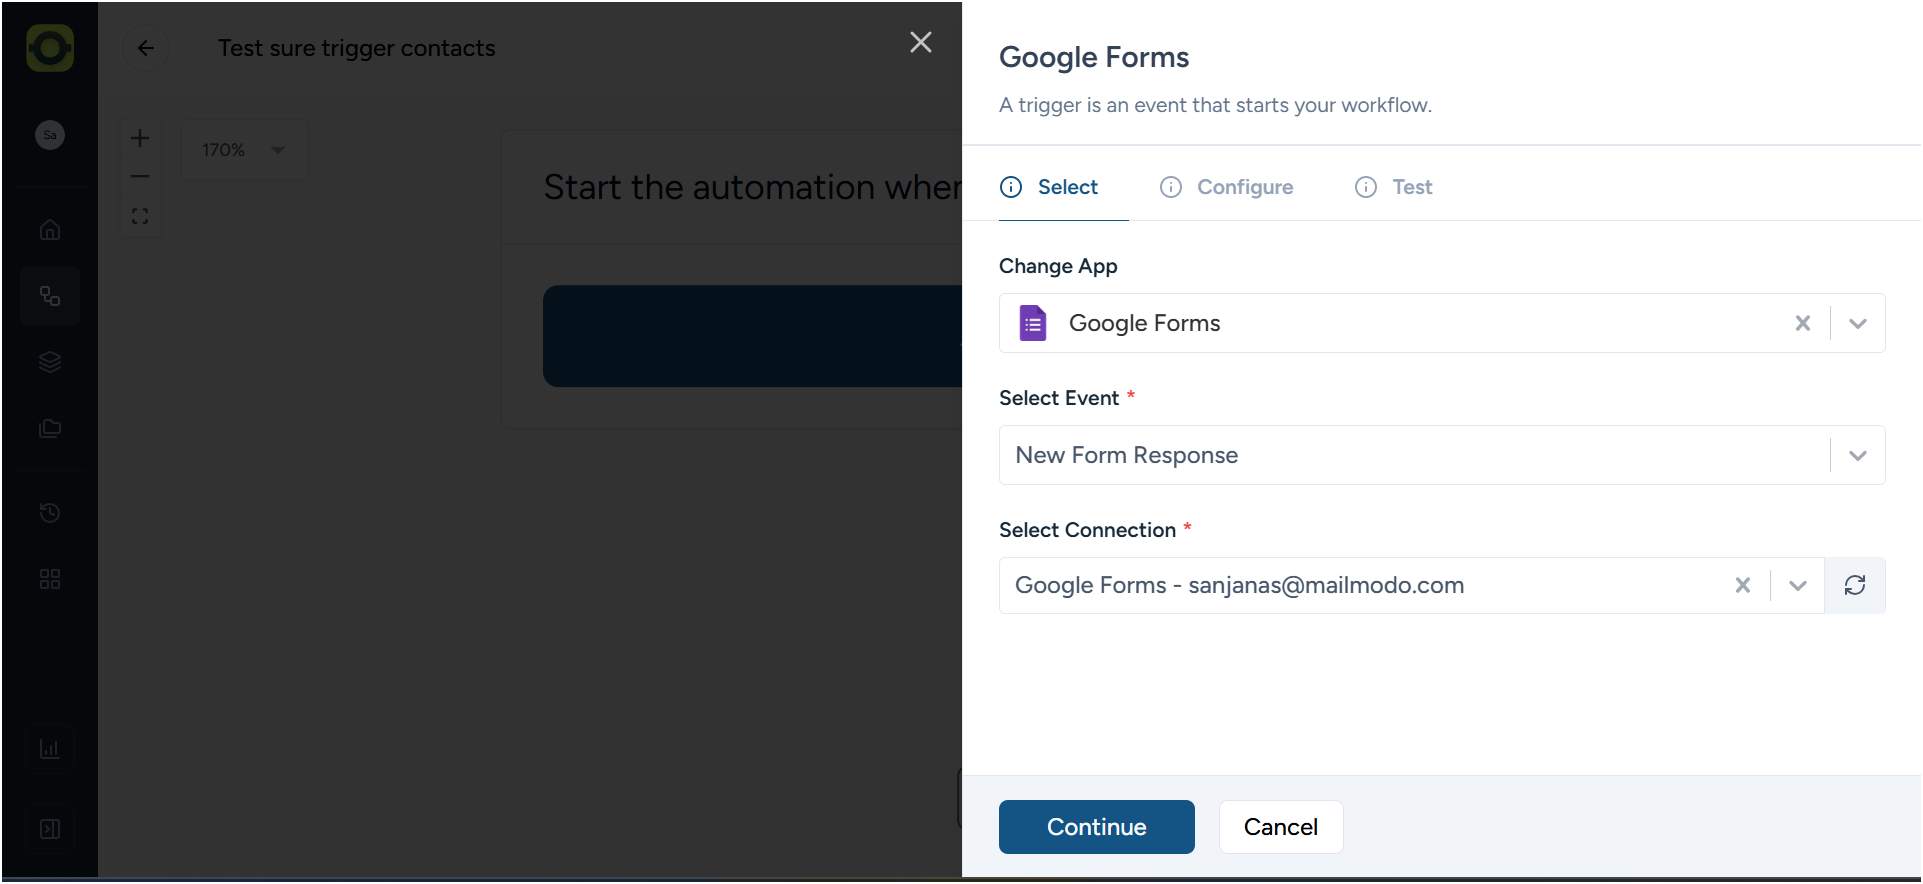Open the analytics chart sidebar icon
Image resolution: width=1923 pixels, height=884 pixels.
(50, 749)
